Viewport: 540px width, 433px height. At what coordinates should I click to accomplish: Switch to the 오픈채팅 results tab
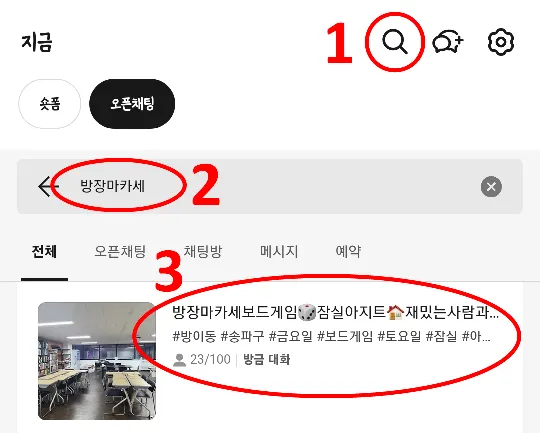(120, 251)
